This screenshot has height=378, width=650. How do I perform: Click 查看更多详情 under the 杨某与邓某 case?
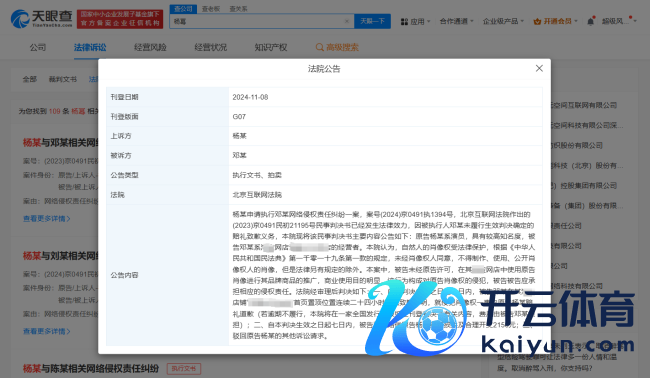point(46,218)
